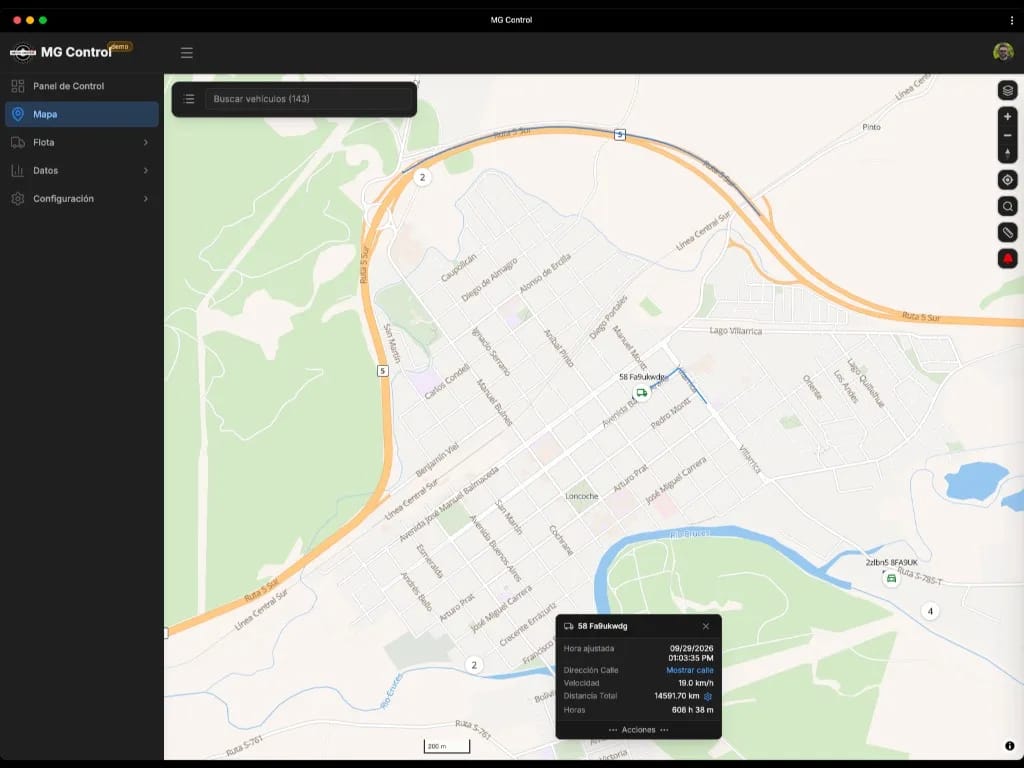Expand the Configuración submenu chevron
1024x768 pixels.
click(146, 199)
